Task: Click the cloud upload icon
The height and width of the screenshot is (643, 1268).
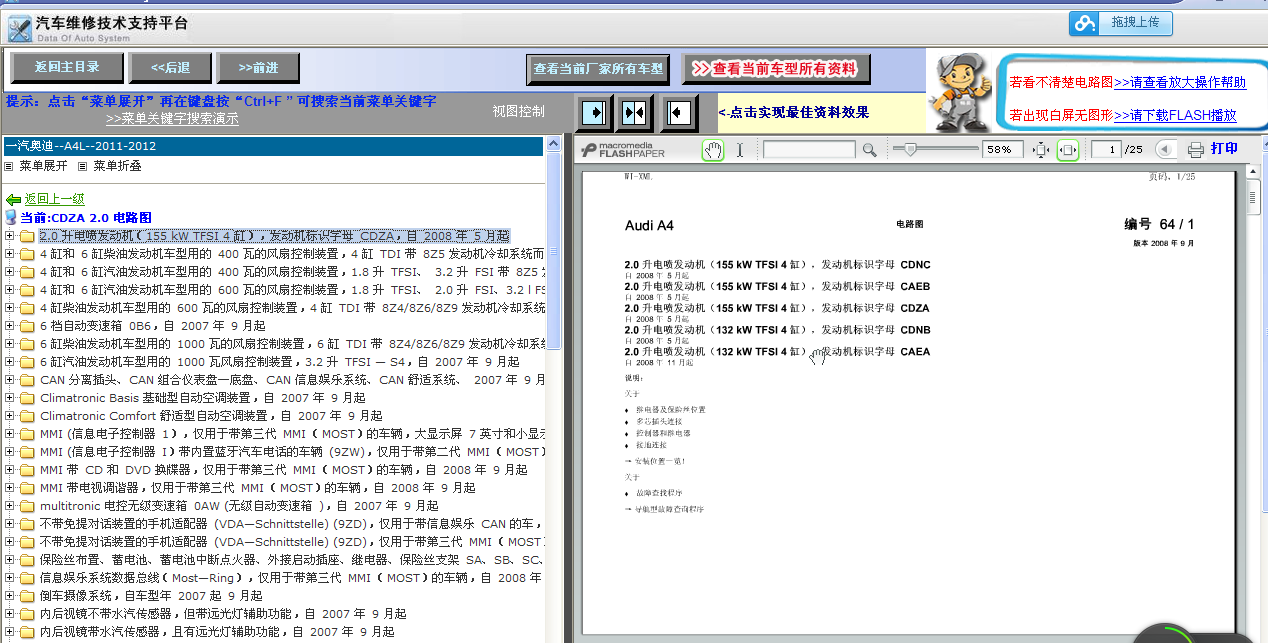Action: point(1085,23)
